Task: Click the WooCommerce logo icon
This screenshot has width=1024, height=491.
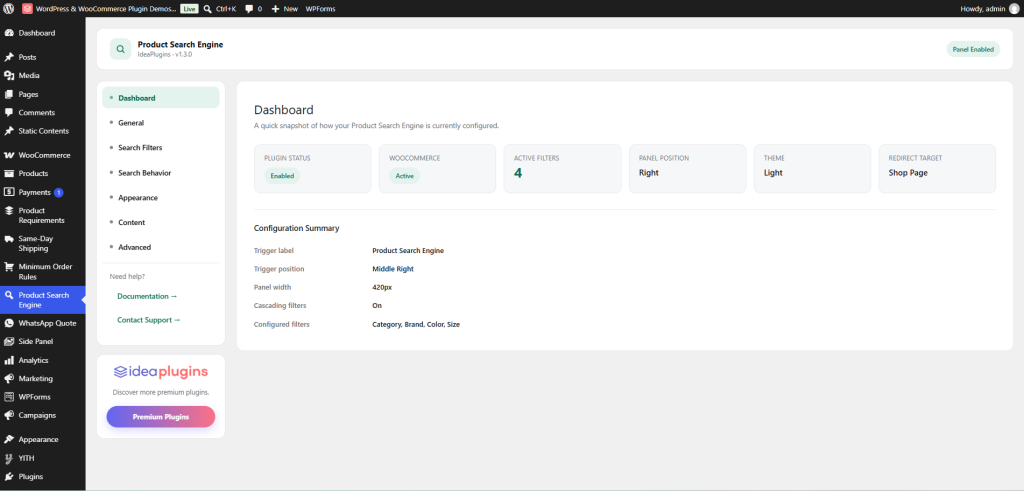Action: pos(9,155)
